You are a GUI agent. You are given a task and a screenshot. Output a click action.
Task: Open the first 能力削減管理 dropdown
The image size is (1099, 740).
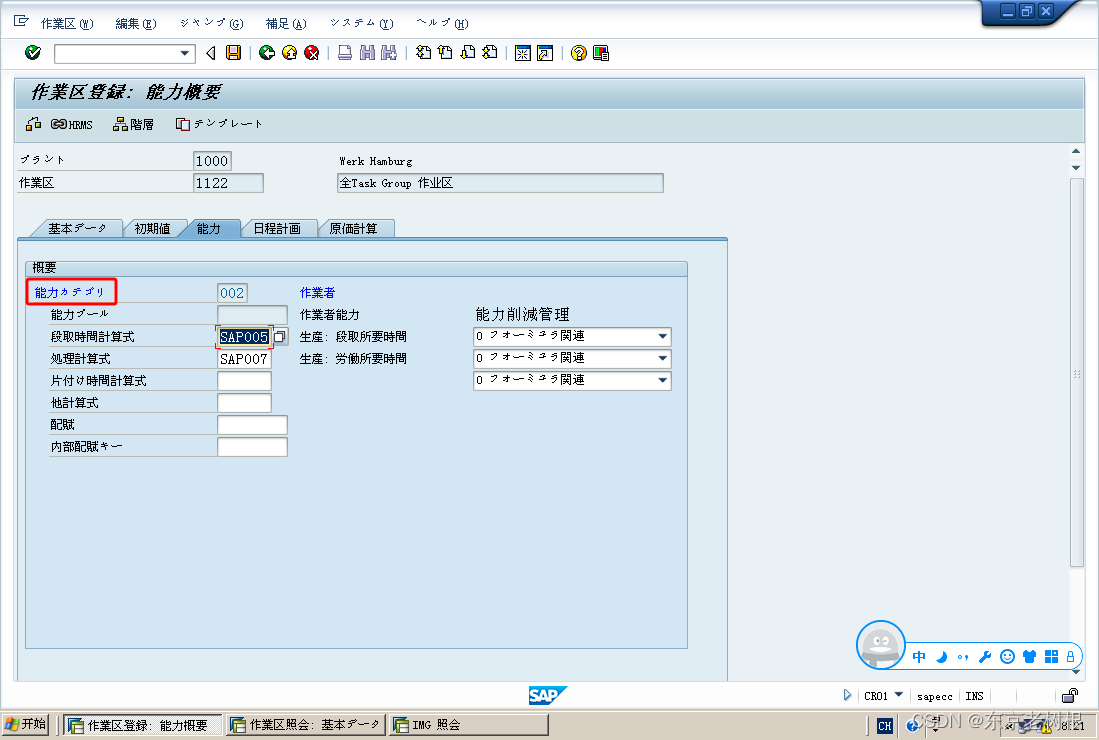(x=662, y=336)
